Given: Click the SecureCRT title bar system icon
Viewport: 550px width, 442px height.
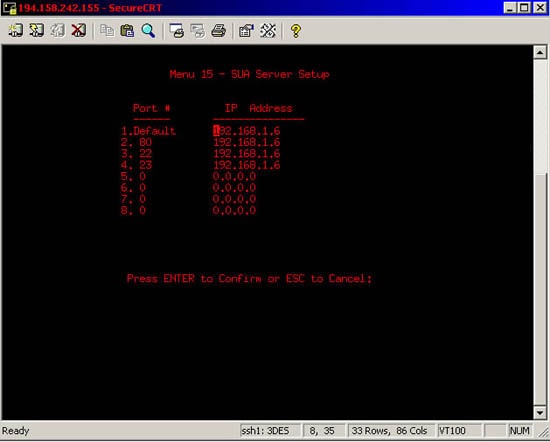Looking at the screenshot, I should coord(9,8).
